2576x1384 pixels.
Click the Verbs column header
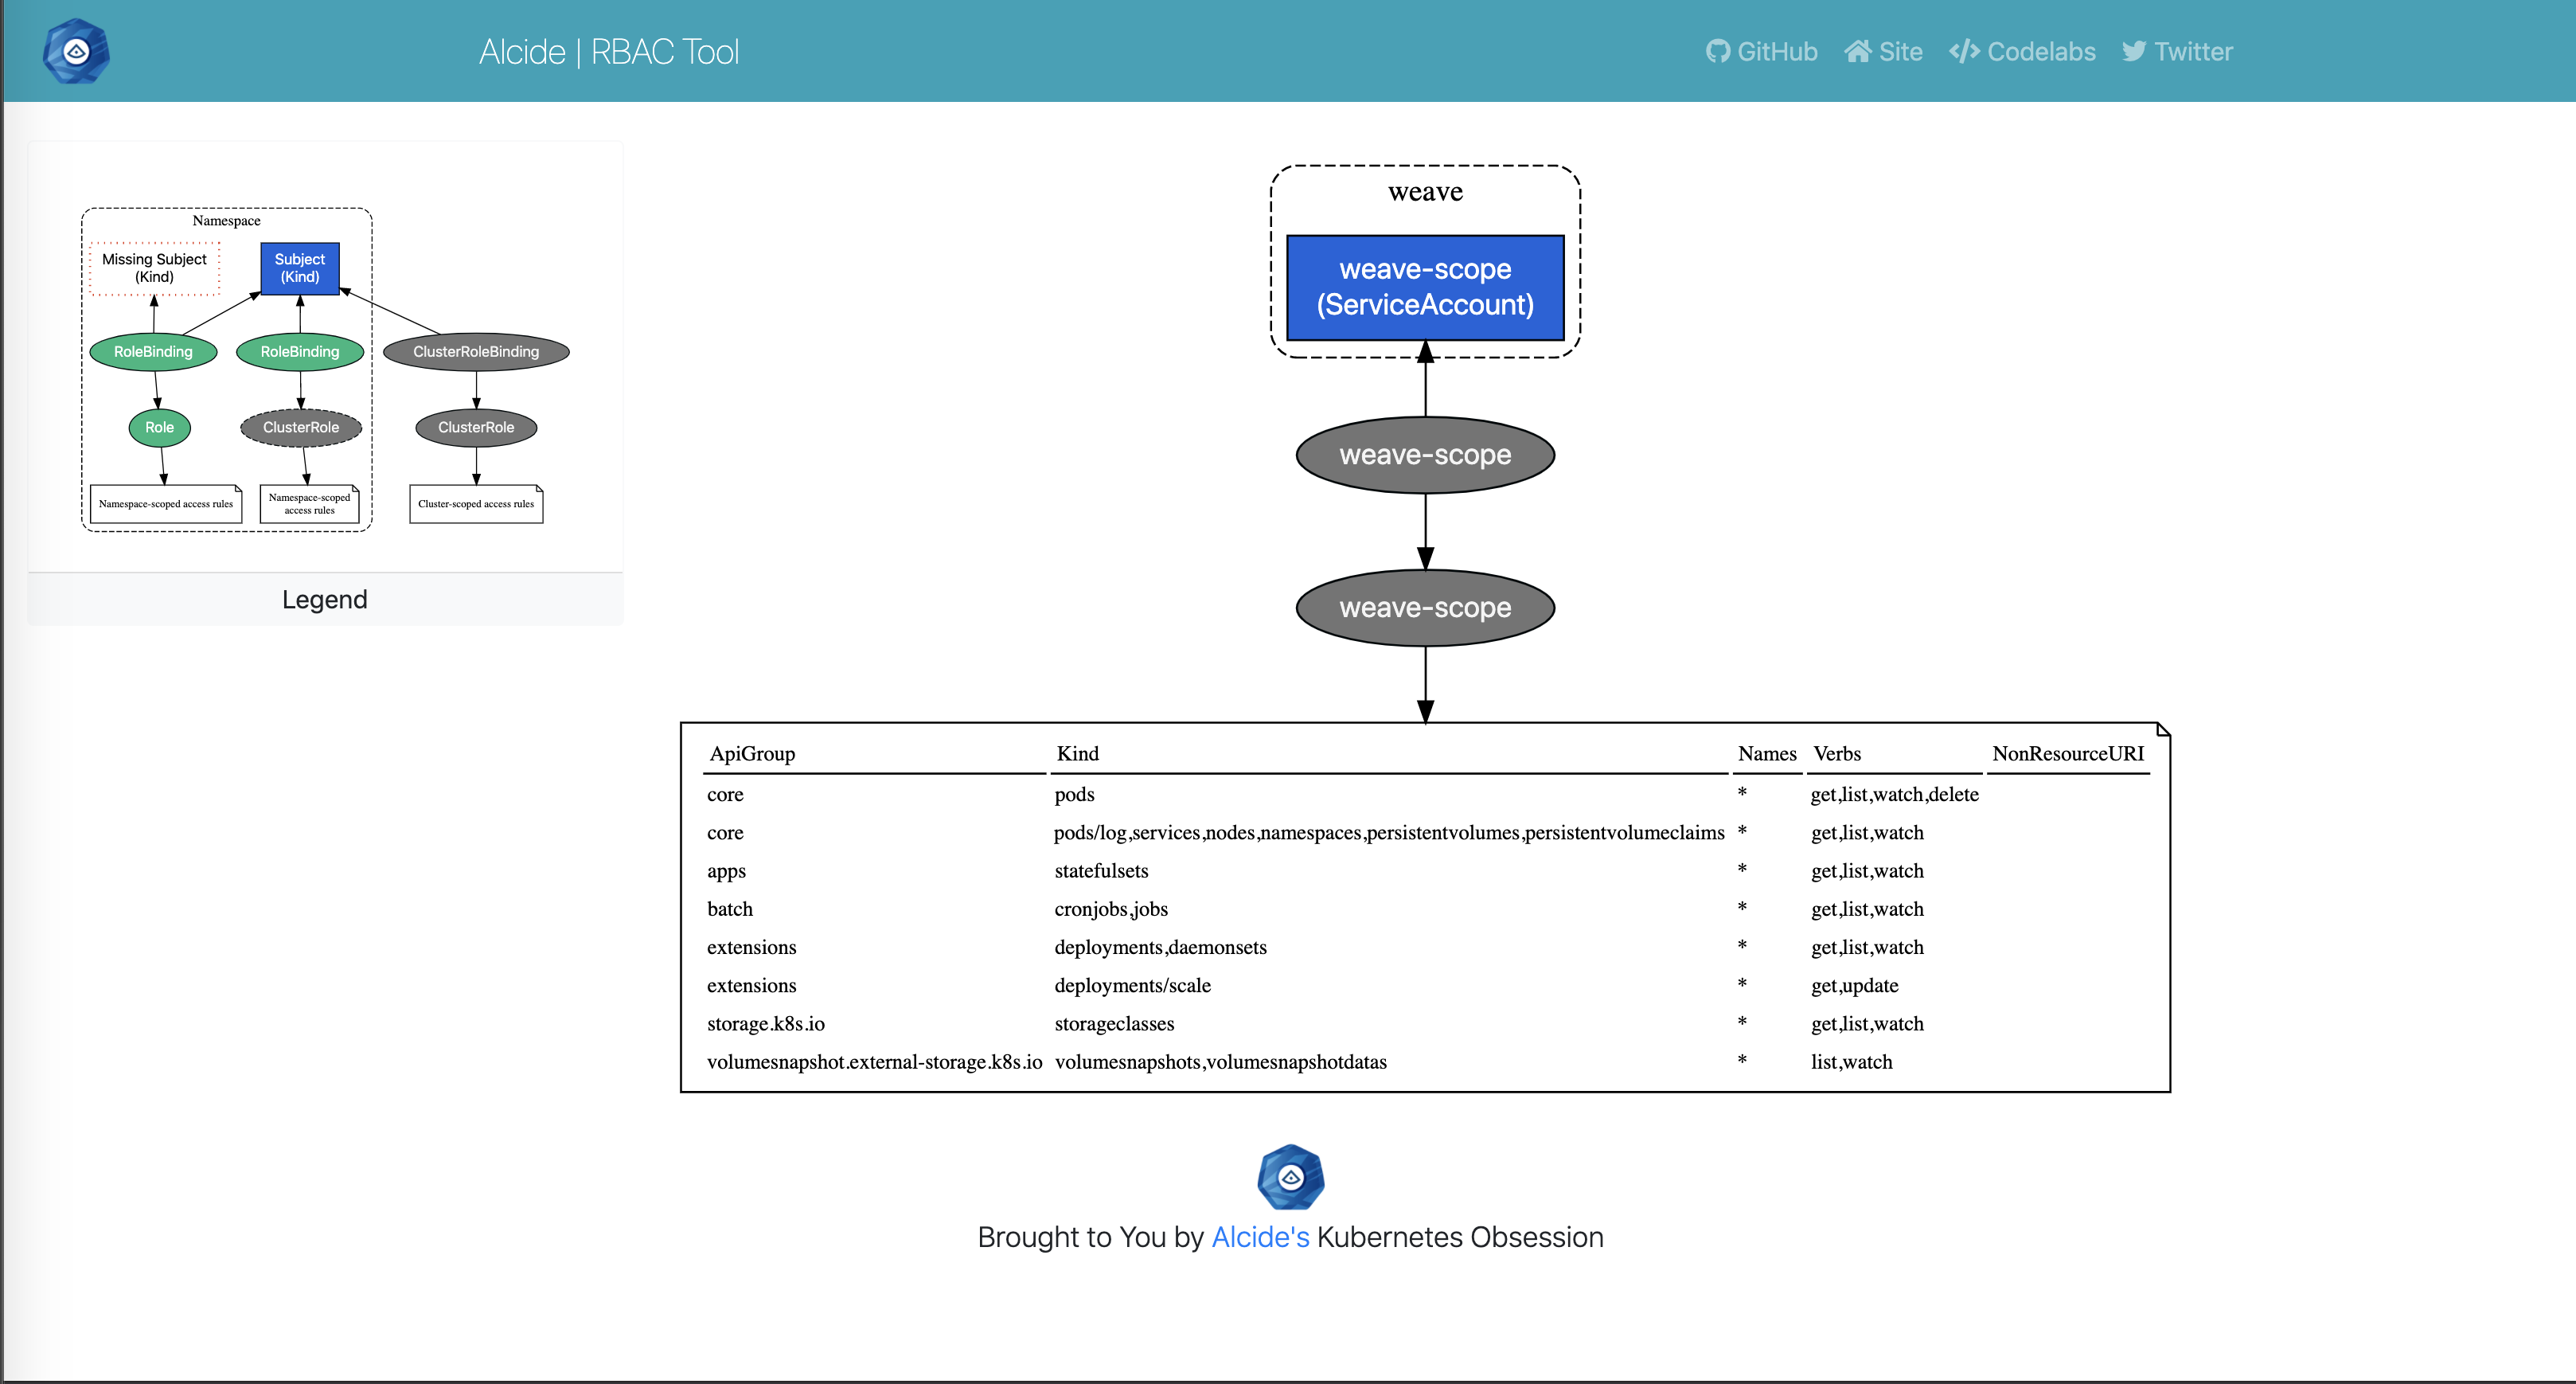click(1836, 754)
